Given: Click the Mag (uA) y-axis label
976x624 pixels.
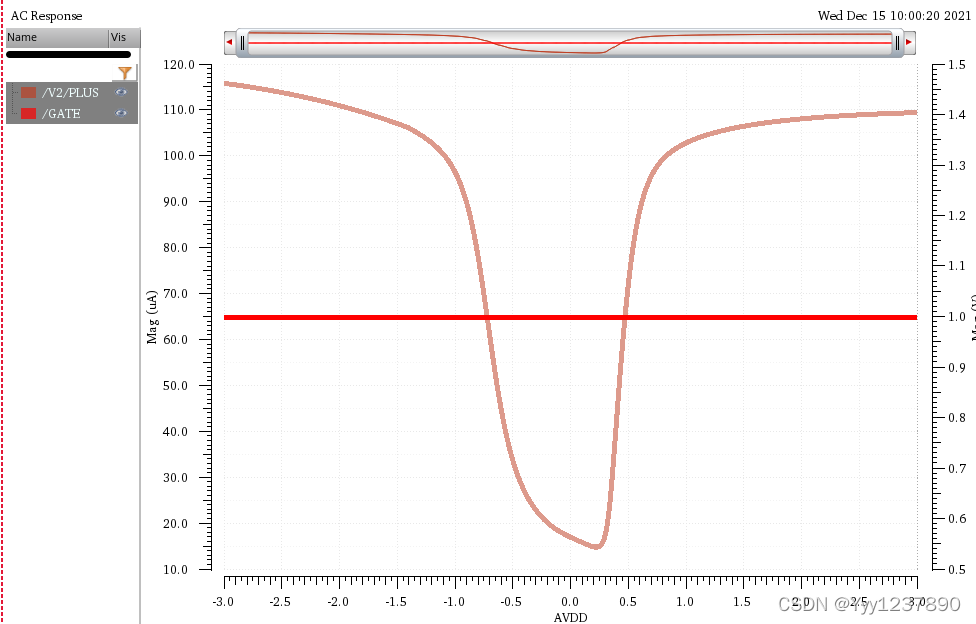Looking at the screenshot, I should [x=152, y=317].
